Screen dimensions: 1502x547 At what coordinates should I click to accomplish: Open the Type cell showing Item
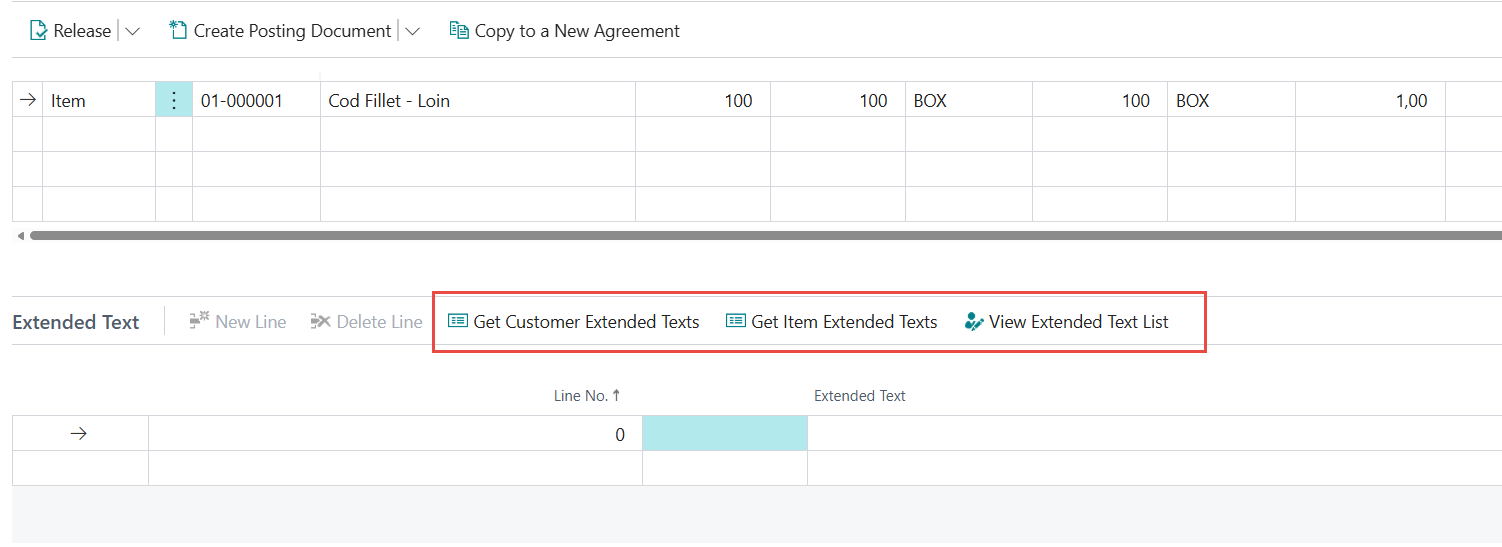(98, 101)
